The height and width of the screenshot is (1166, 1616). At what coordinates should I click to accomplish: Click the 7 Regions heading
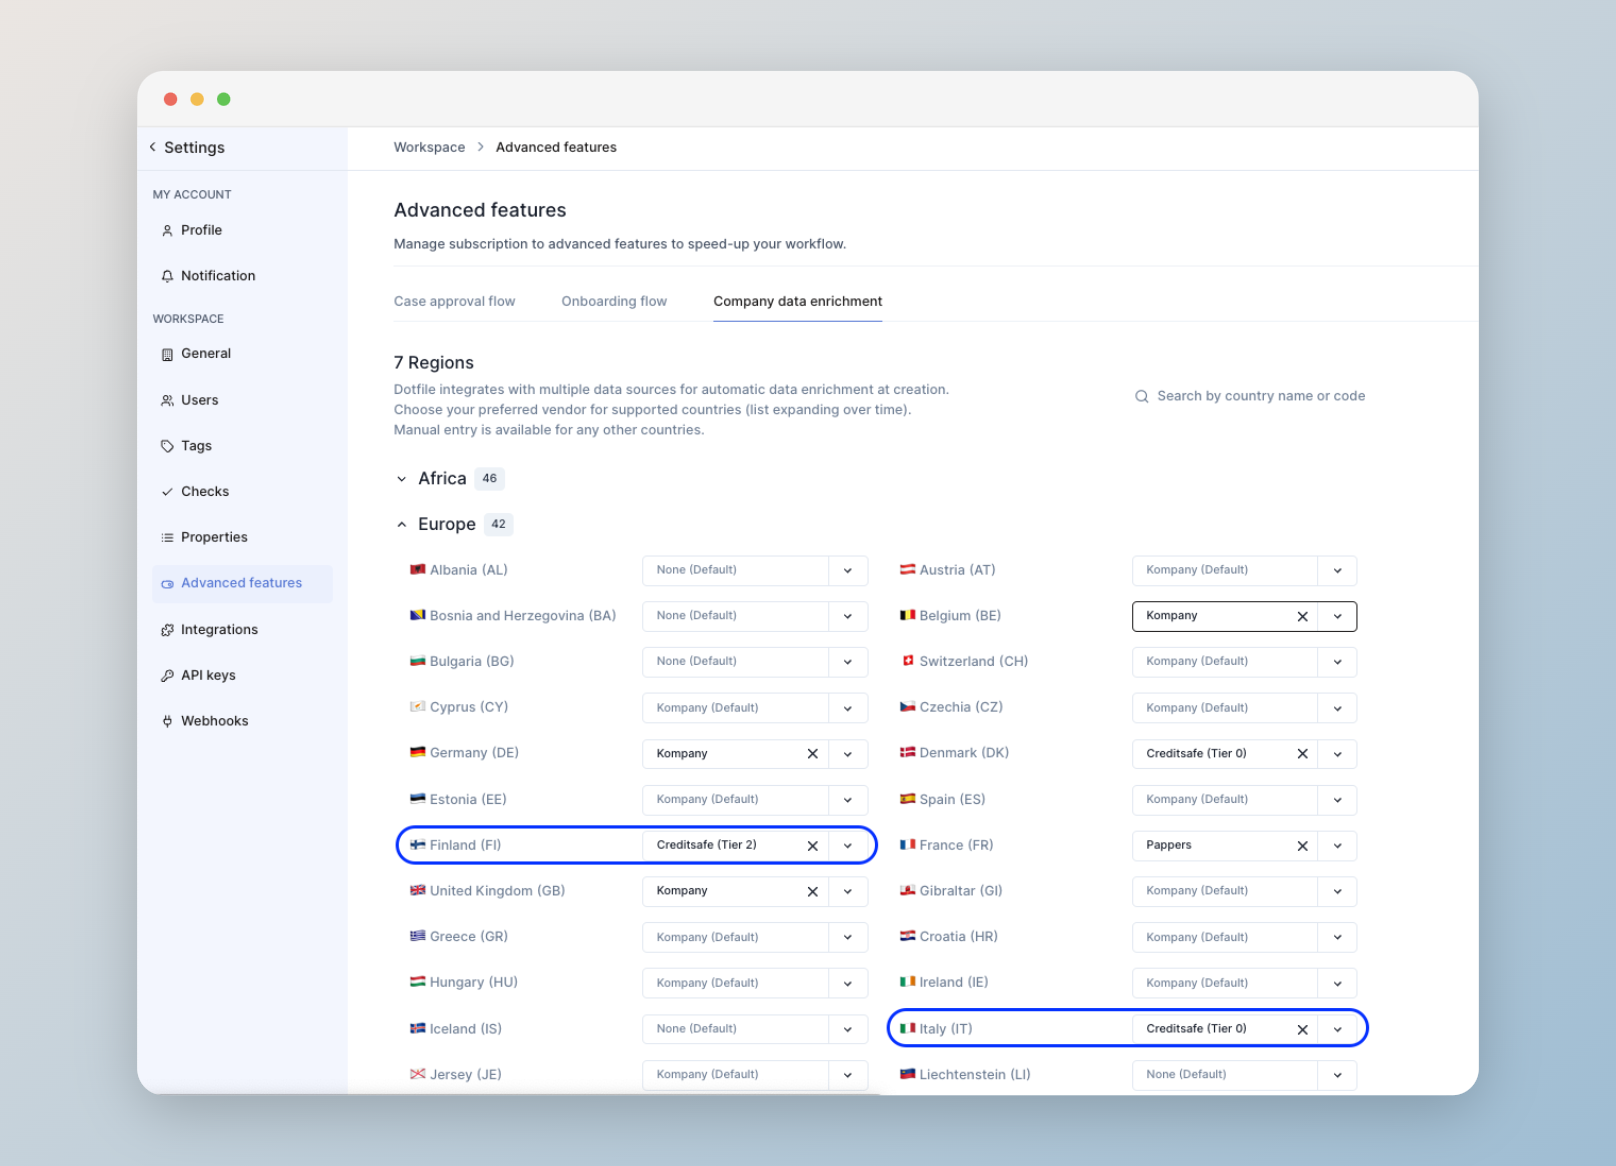coord(434,363)
